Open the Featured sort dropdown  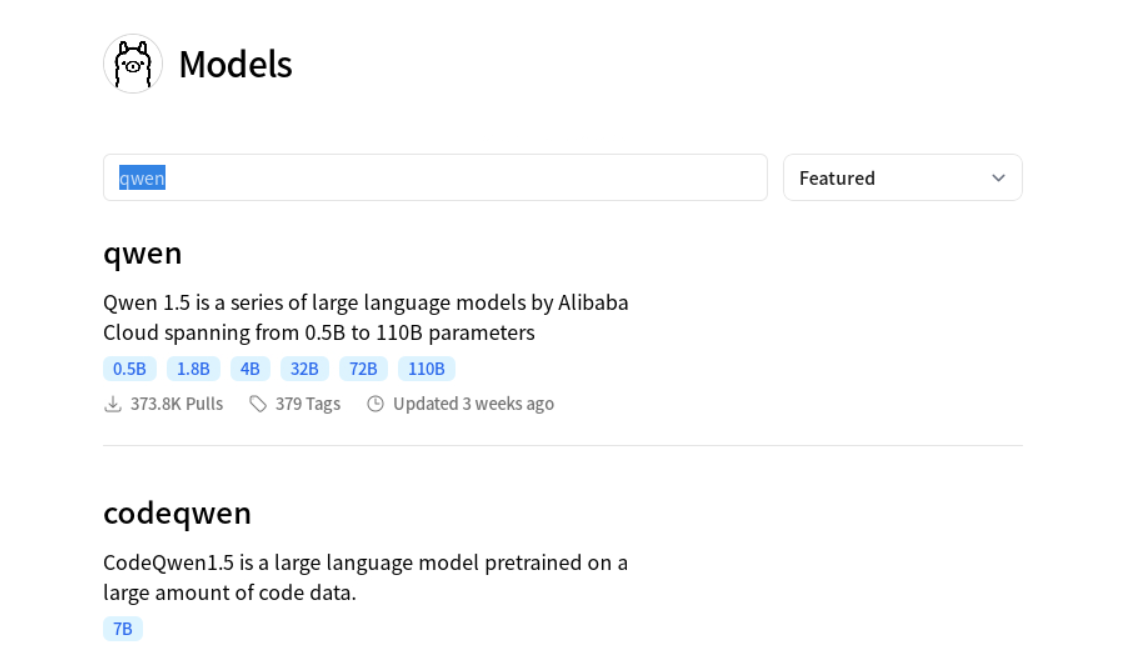point(901,178)
